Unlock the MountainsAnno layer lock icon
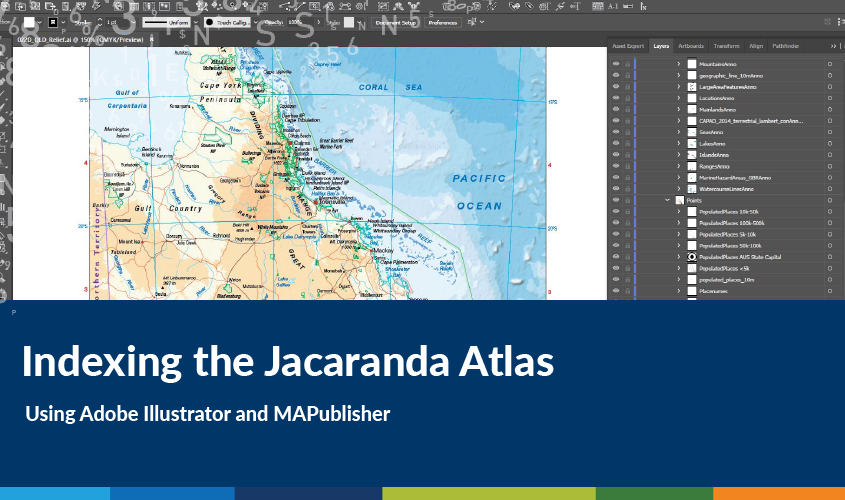 (x=627, y=64)
